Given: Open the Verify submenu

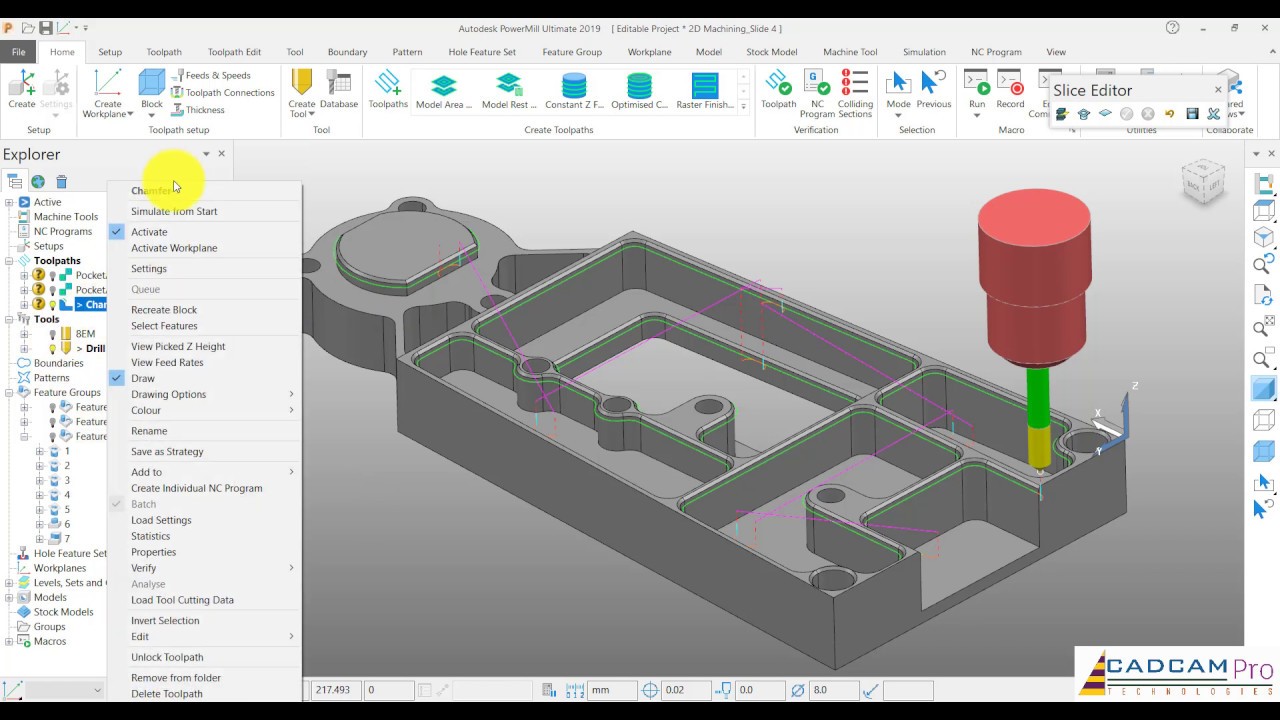Looking at the screenshot, I should [x=204, y=568].
